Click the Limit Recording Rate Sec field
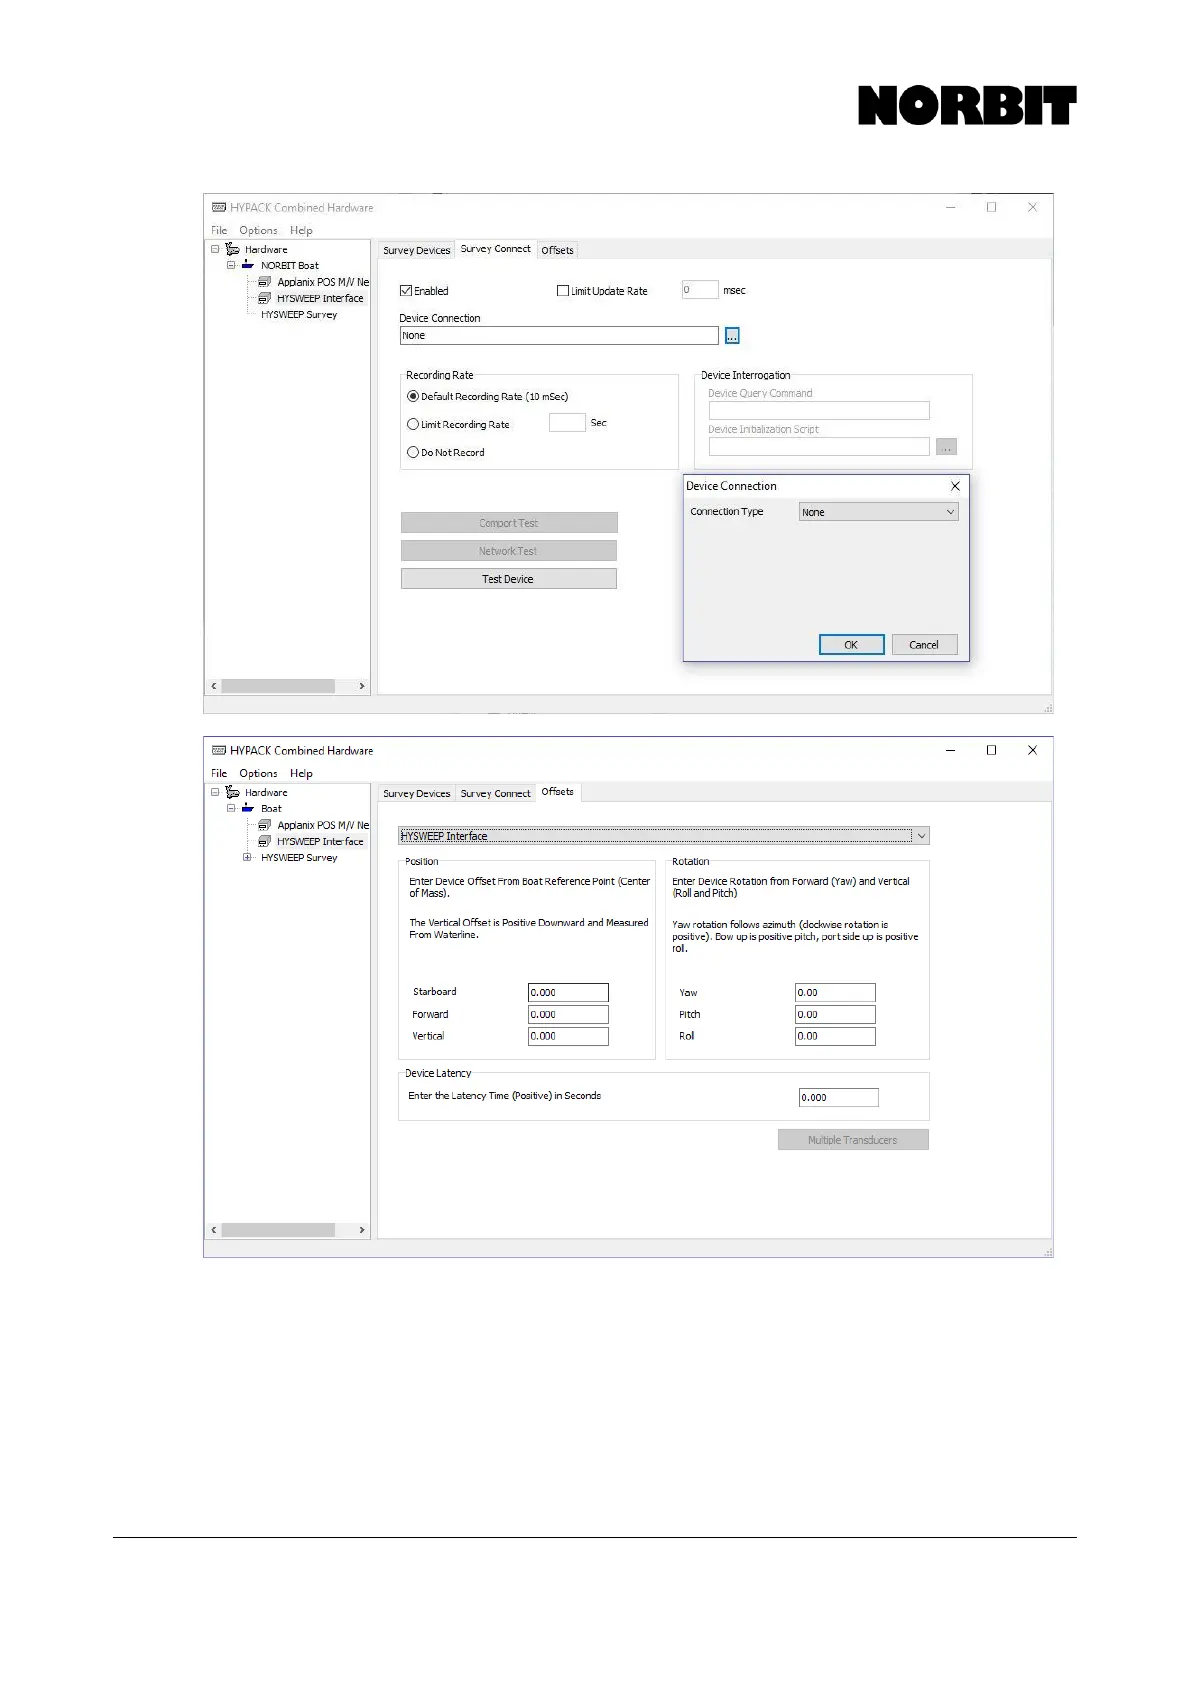Viewport: 1191px width, 1683px height. (x=567, y=422)
